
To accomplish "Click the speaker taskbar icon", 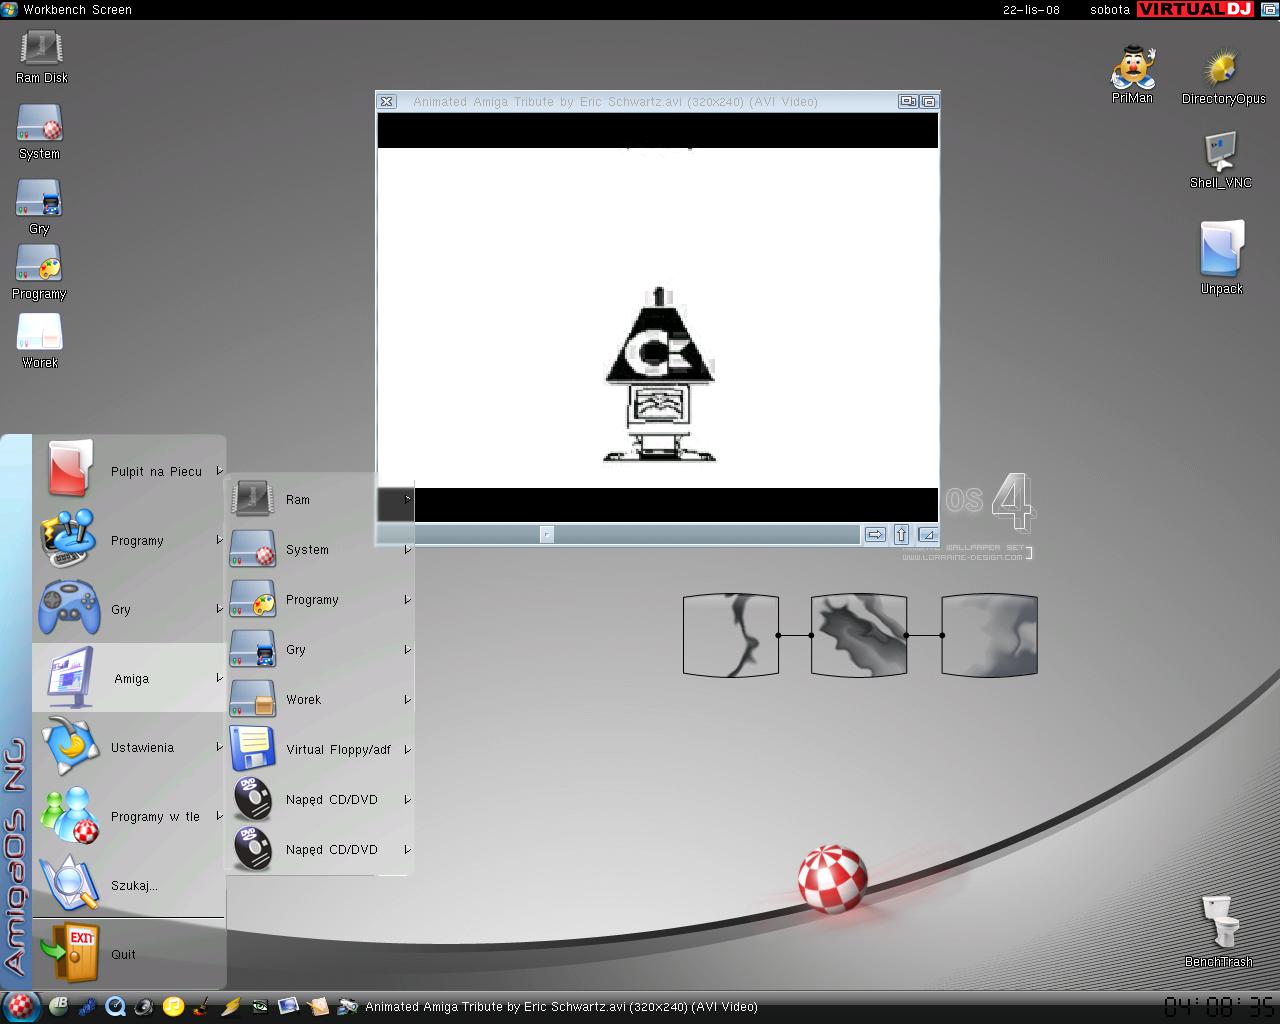I will 145,1007.
